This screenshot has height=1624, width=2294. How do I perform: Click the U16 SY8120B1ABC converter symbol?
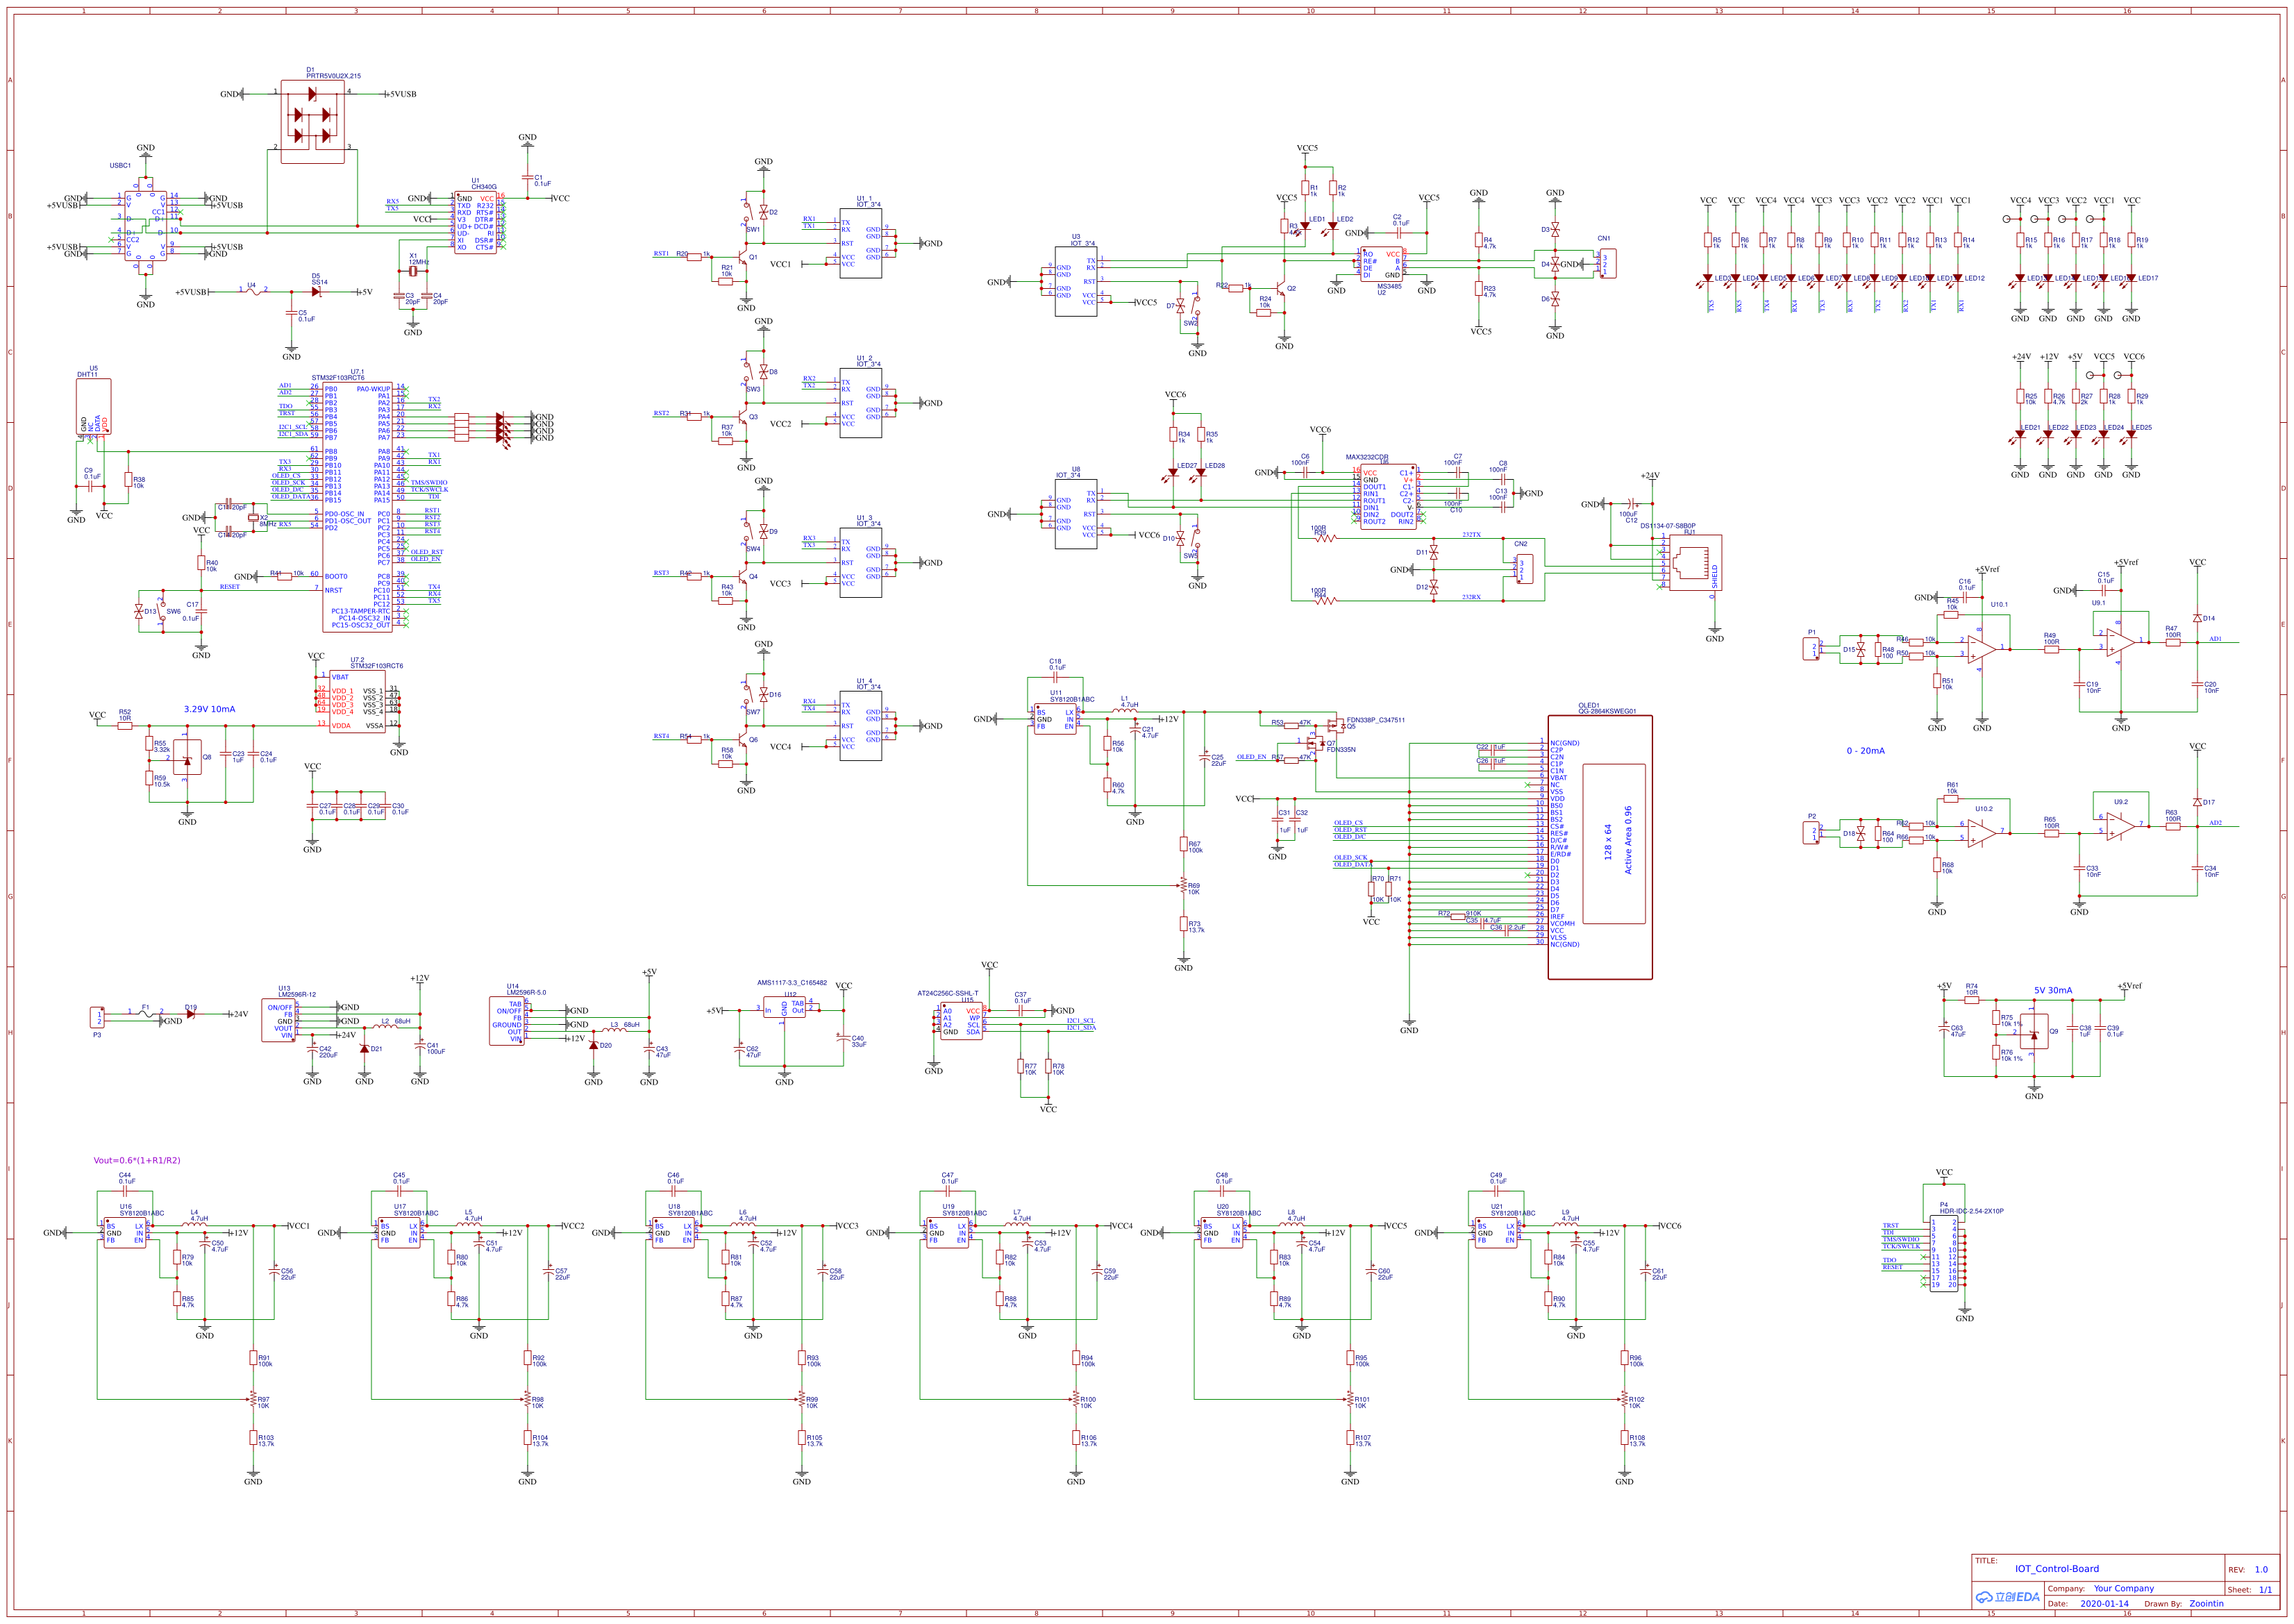click(x=126, y=1233)
